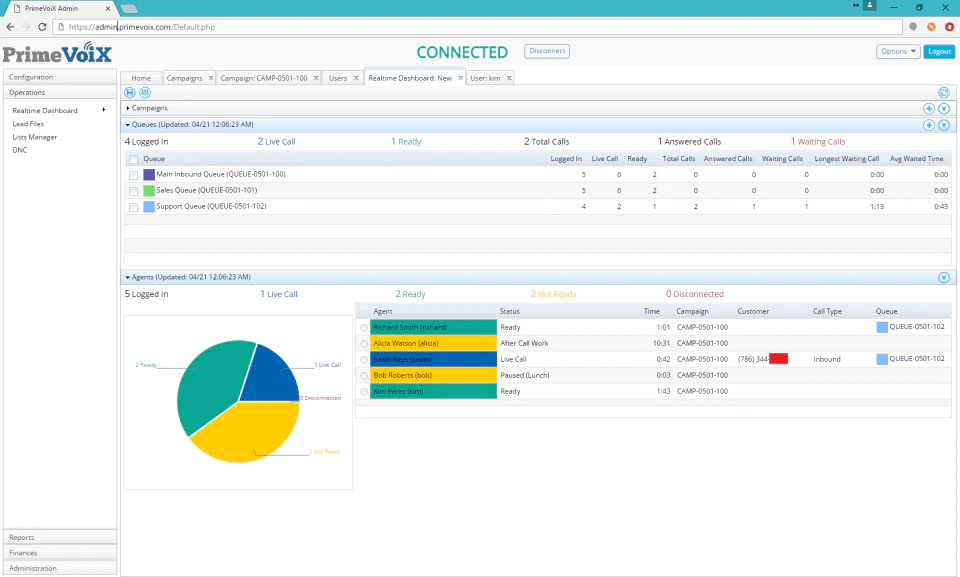
Task: Click the red extension icon in browser toolbar
Action: coord(950,27)
